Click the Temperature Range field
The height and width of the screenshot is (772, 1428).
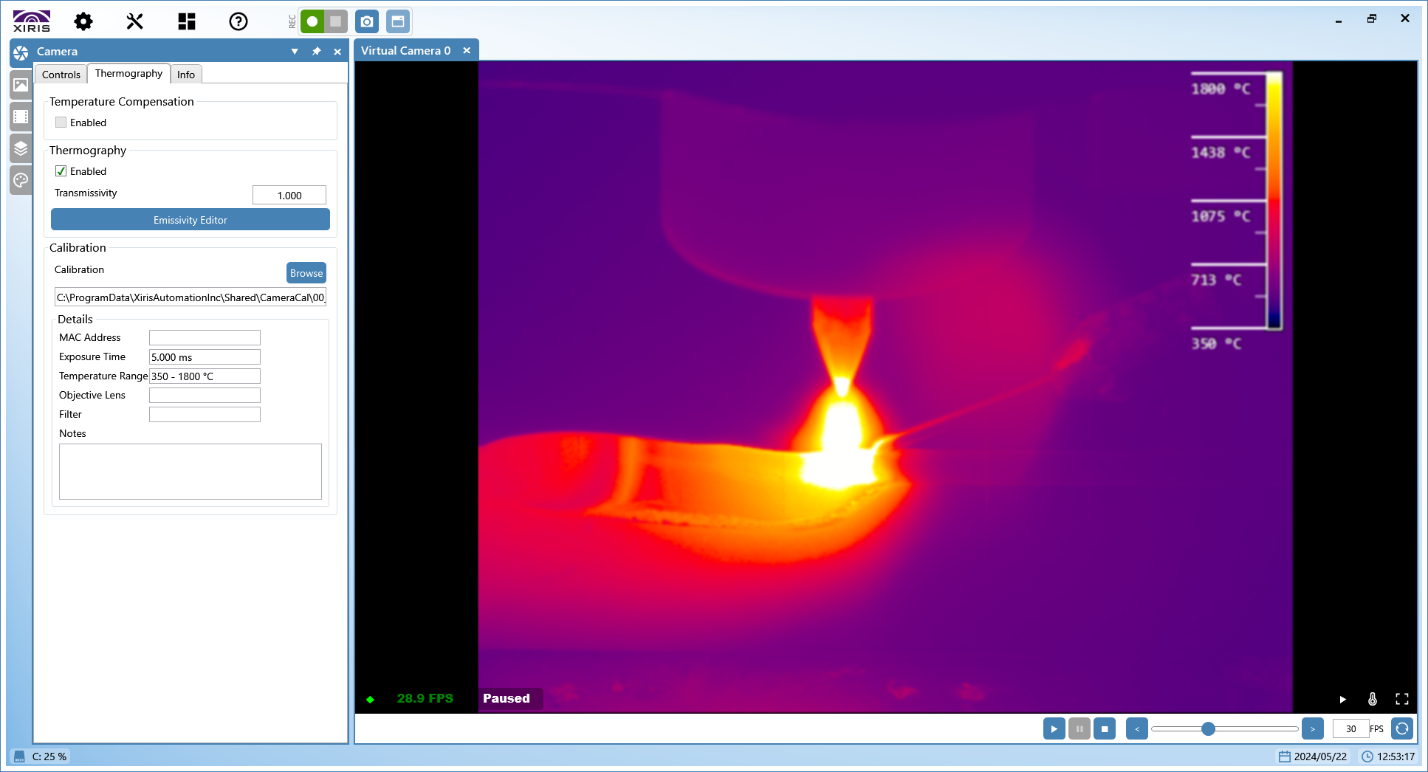tap(204, 376)
